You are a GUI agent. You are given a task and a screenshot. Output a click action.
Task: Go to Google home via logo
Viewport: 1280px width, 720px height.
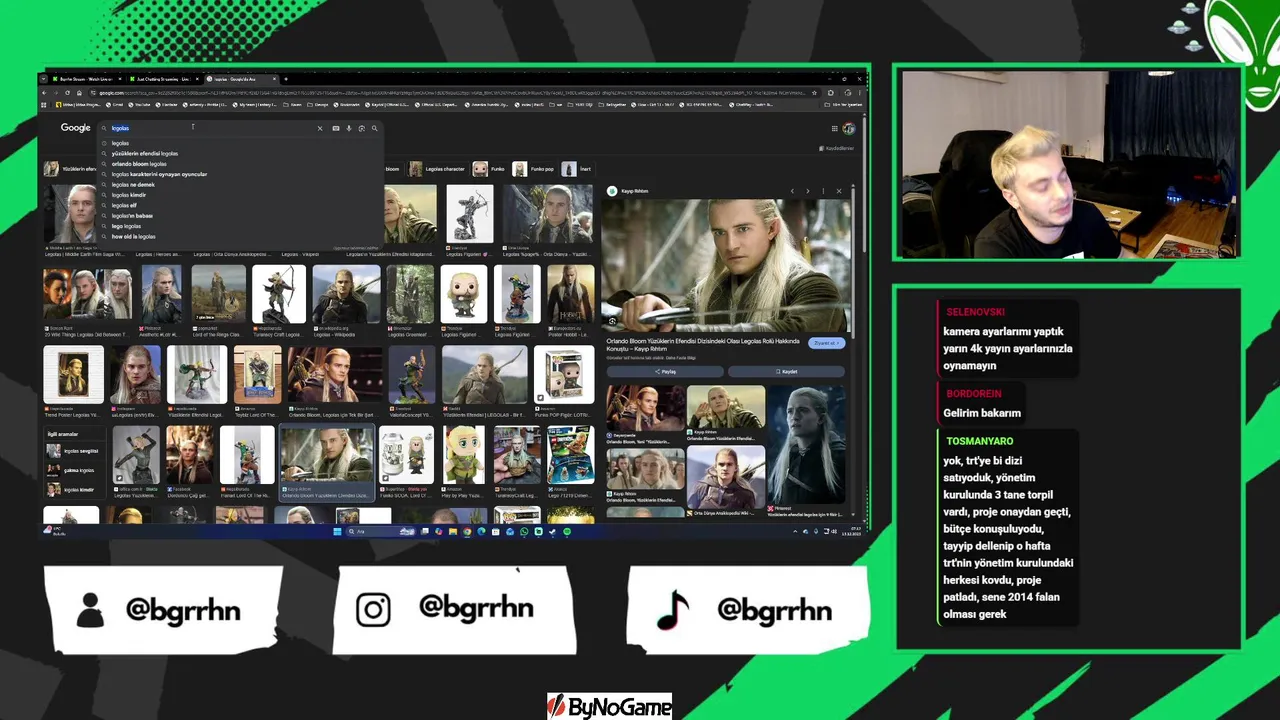75,128
